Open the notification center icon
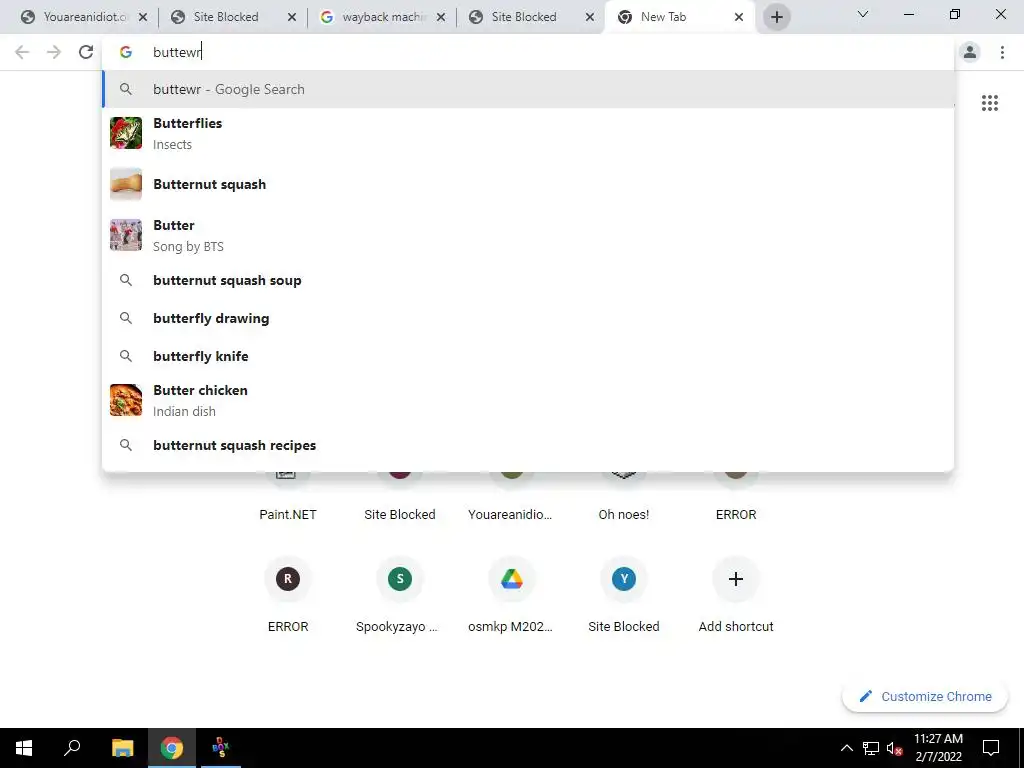Screen dimensions: 1024x768 [x=991, y=748]
